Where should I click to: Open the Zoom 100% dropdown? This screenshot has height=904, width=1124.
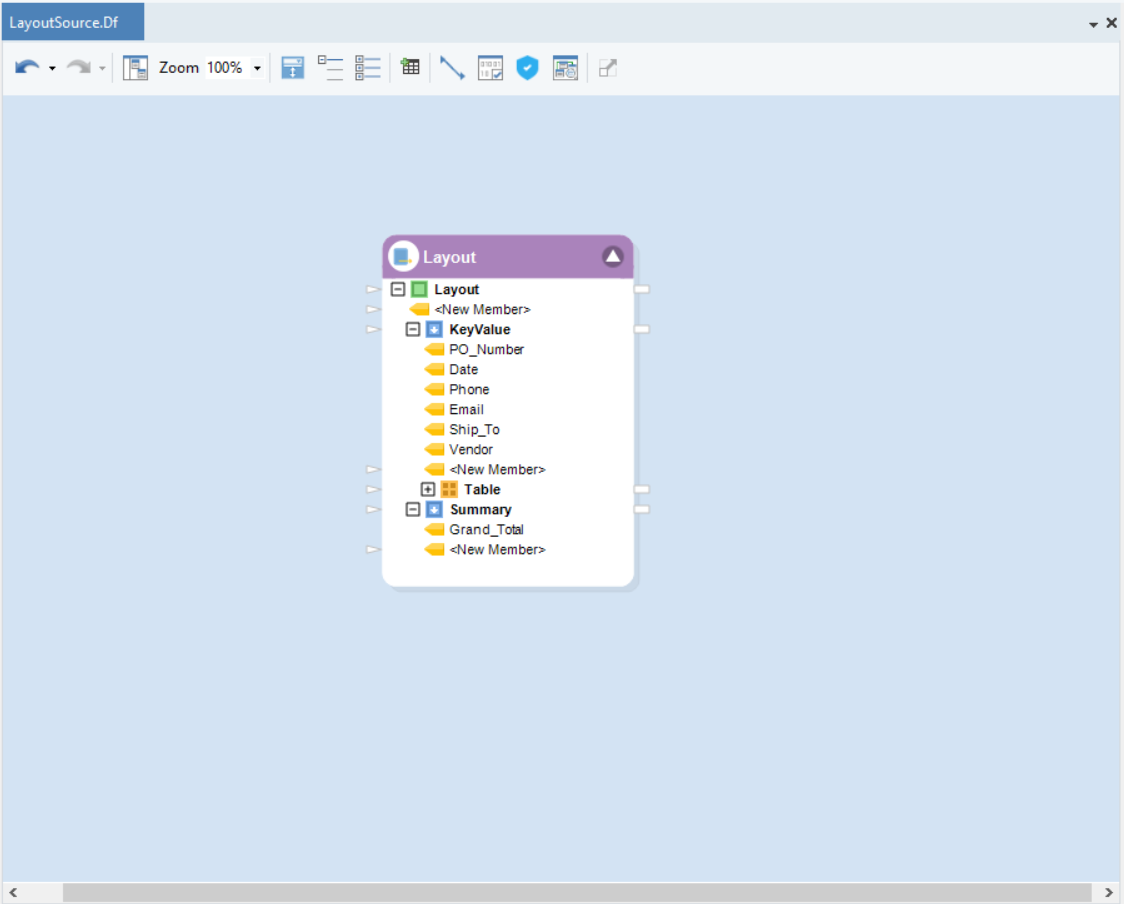tap(257, 68)
